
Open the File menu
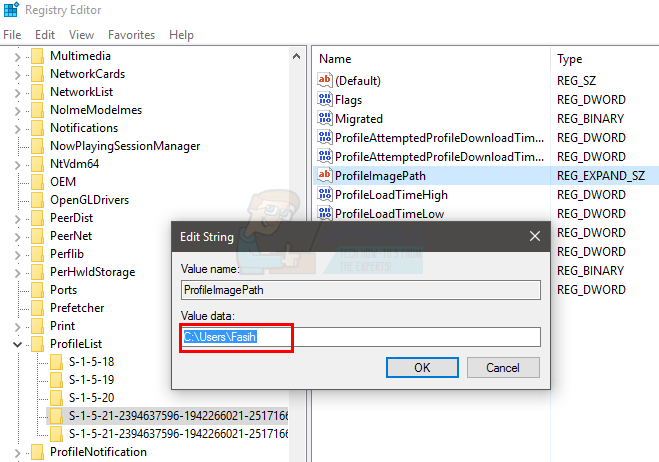(x=12, y=35)
